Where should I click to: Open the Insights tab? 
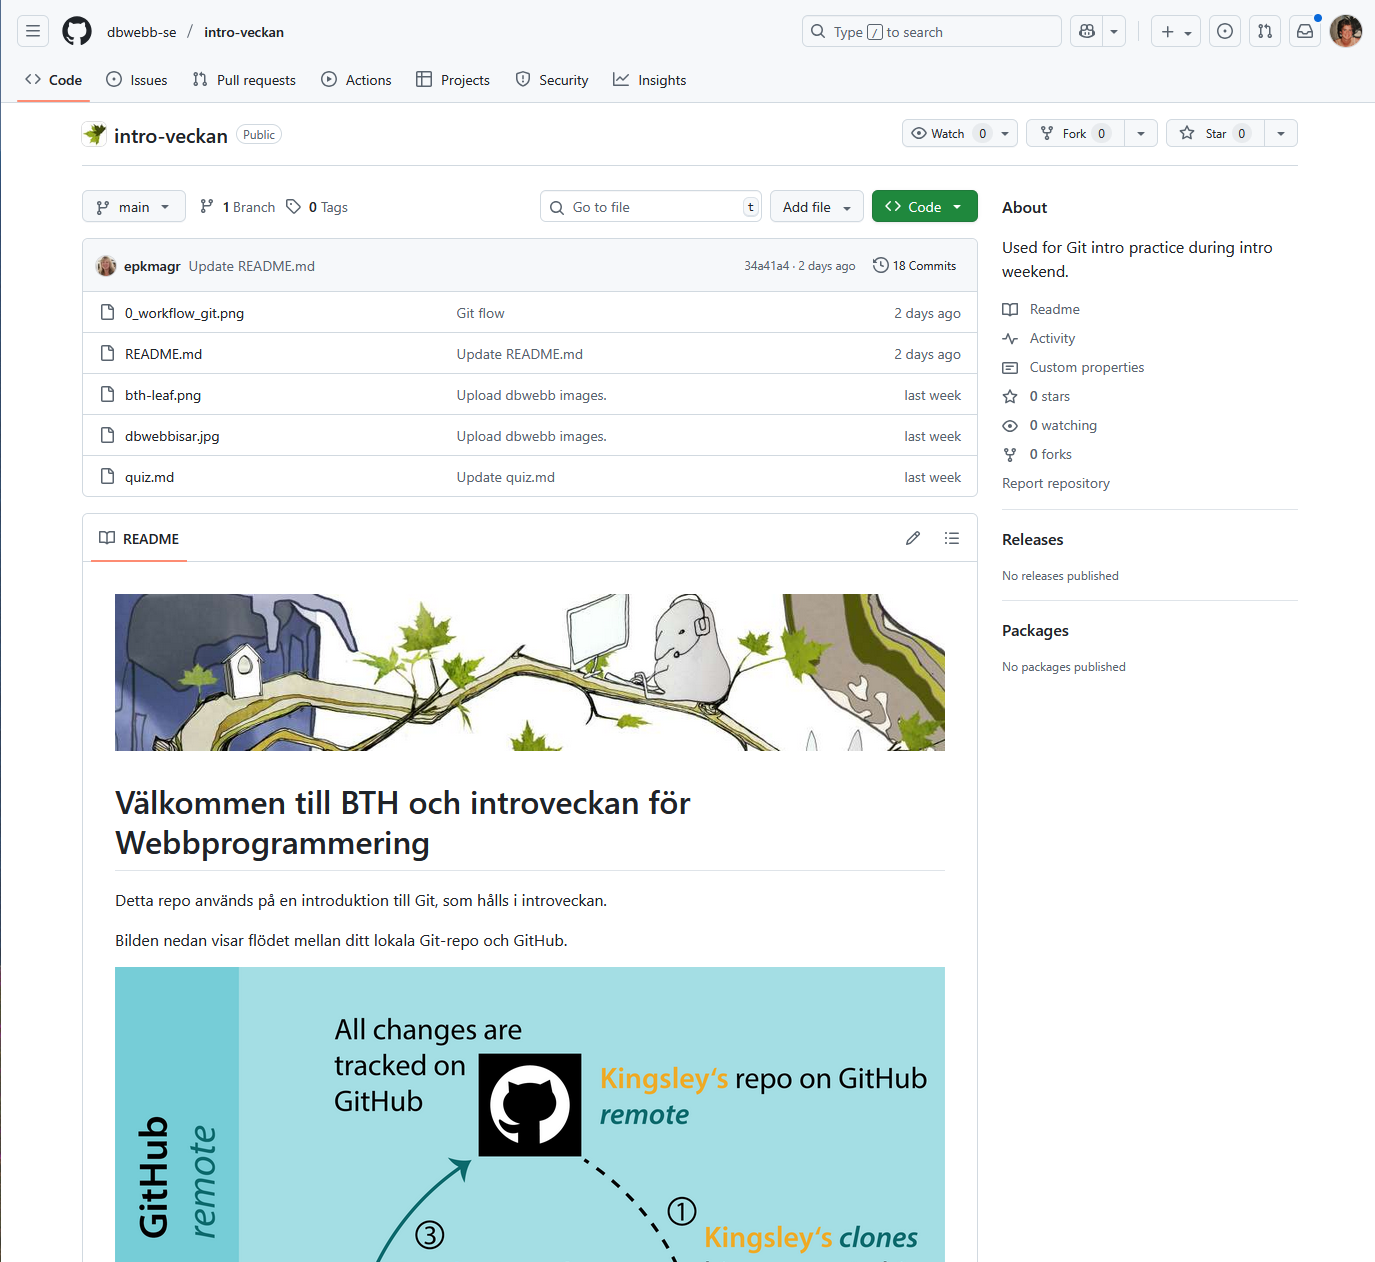point(650,80)
